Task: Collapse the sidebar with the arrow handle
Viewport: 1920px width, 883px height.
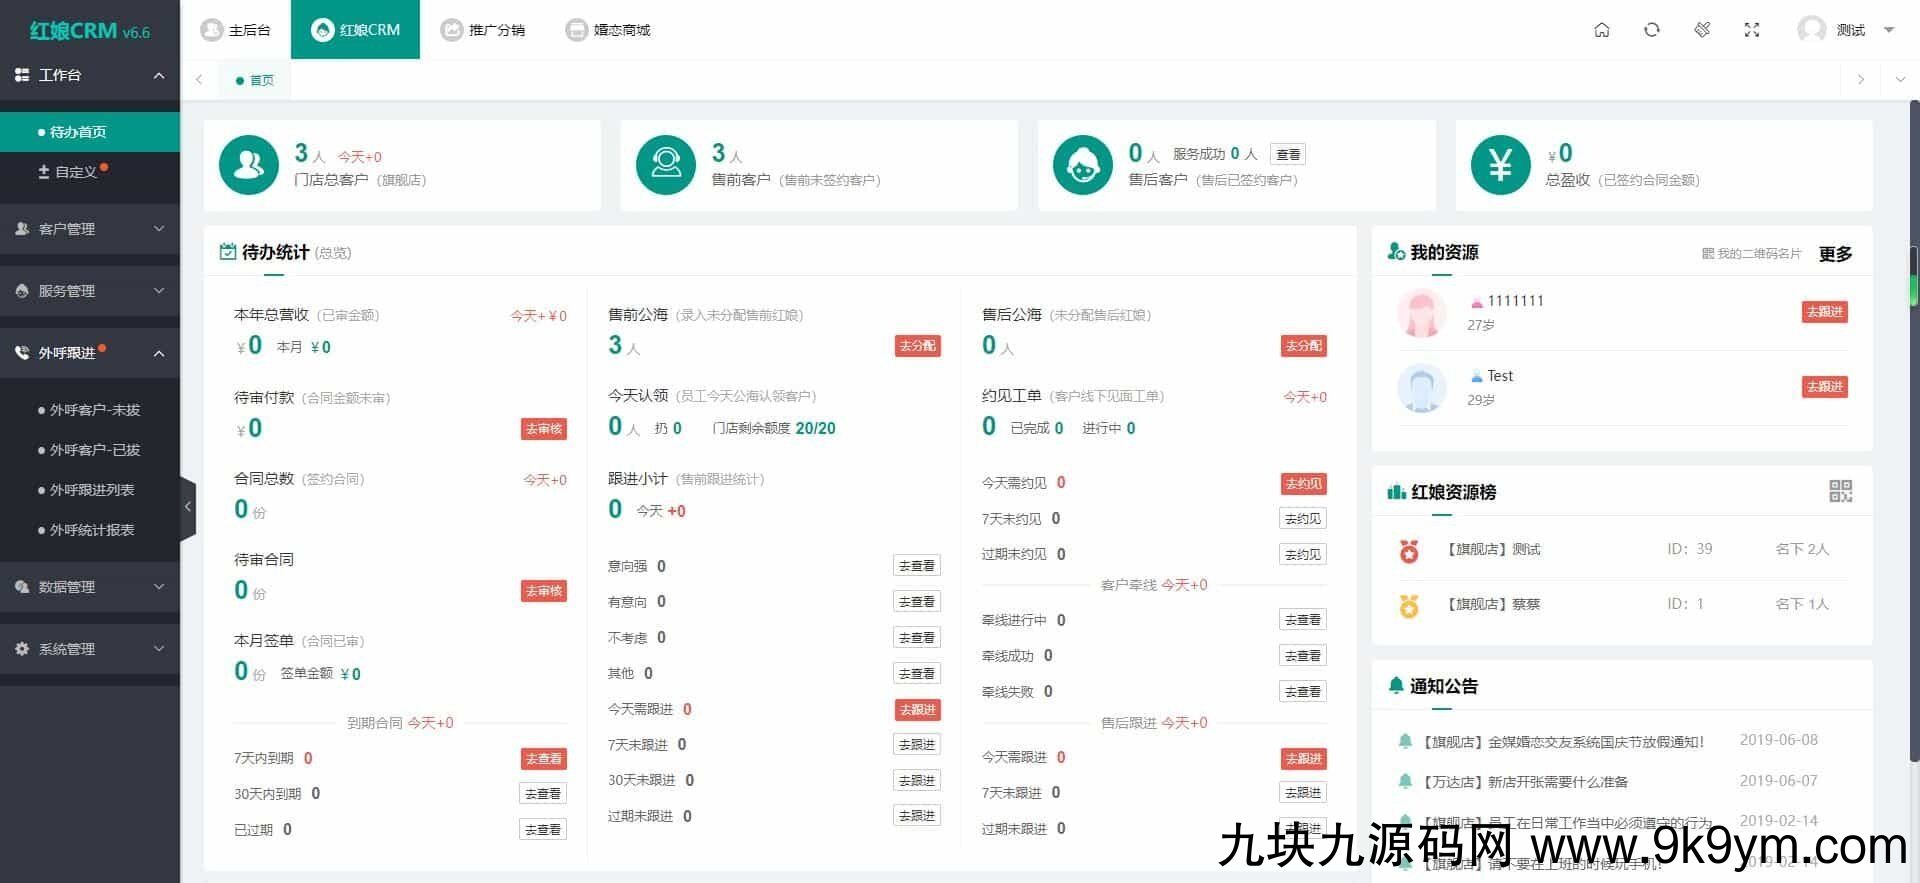Action: pyautogui.click(x=188, y=507)
